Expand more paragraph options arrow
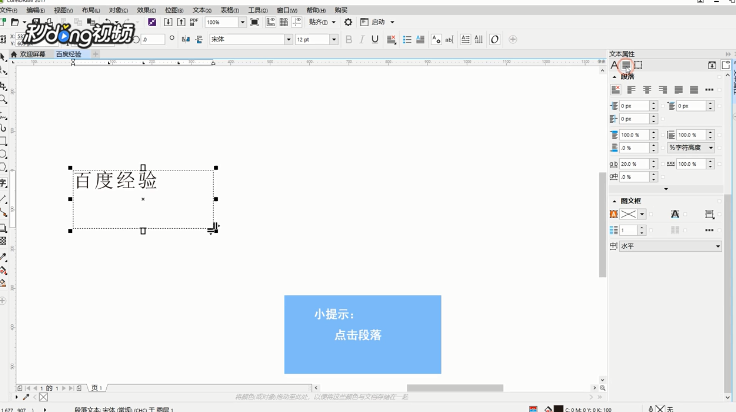The image size is (736, 412). click(666, 189)
